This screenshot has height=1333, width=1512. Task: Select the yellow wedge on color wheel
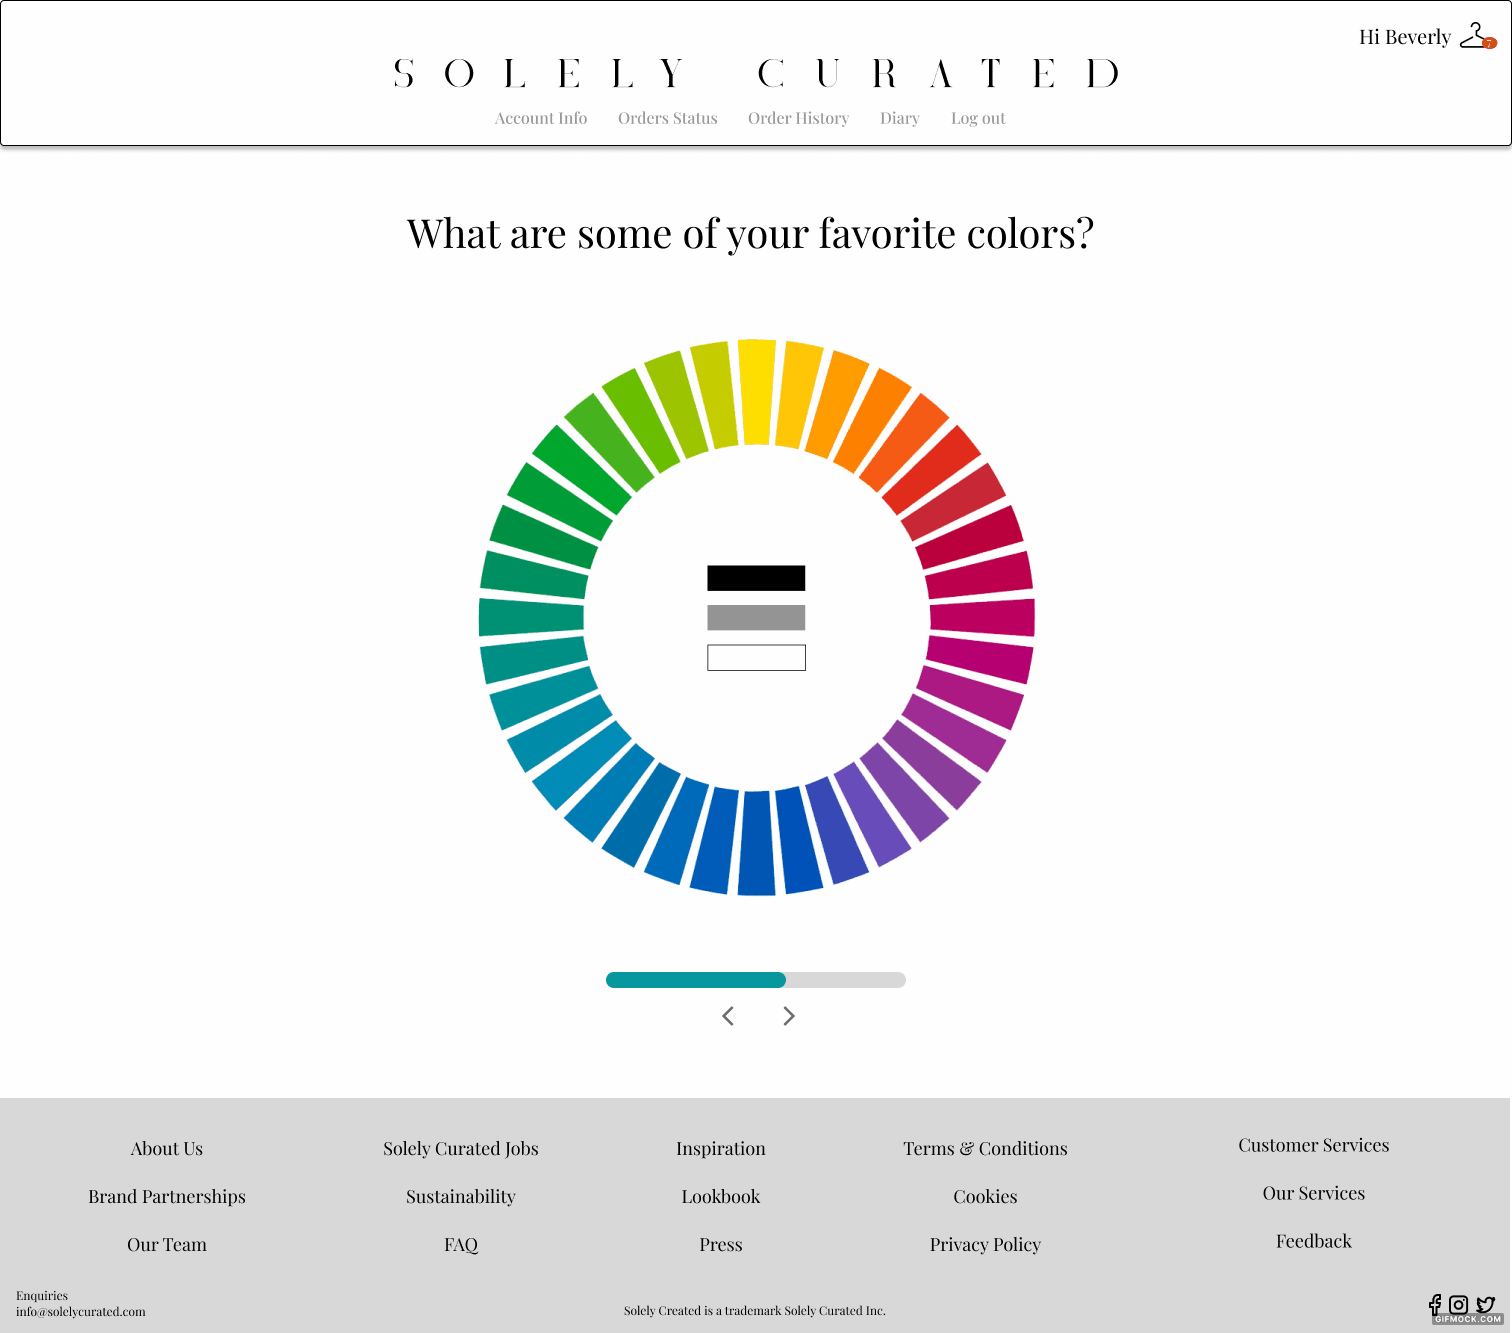click(757, 392)
